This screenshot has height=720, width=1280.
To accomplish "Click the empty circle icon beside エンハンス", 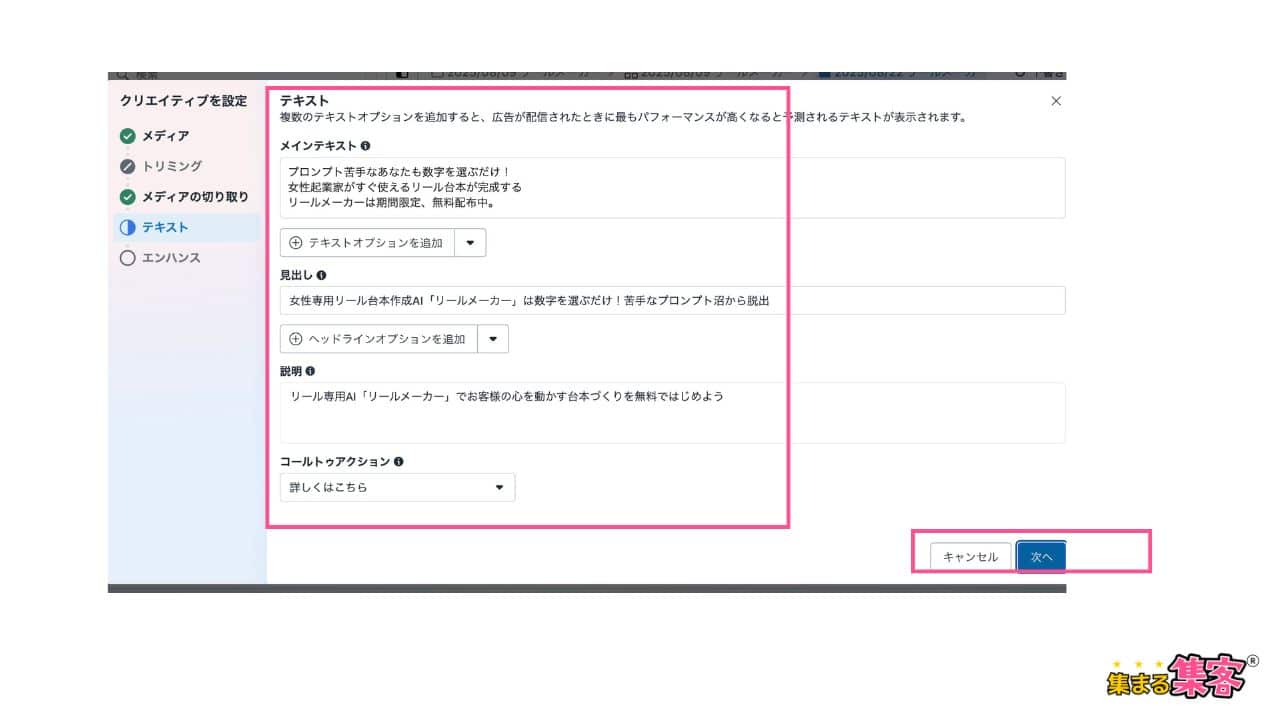I will [x=127, y=258].
